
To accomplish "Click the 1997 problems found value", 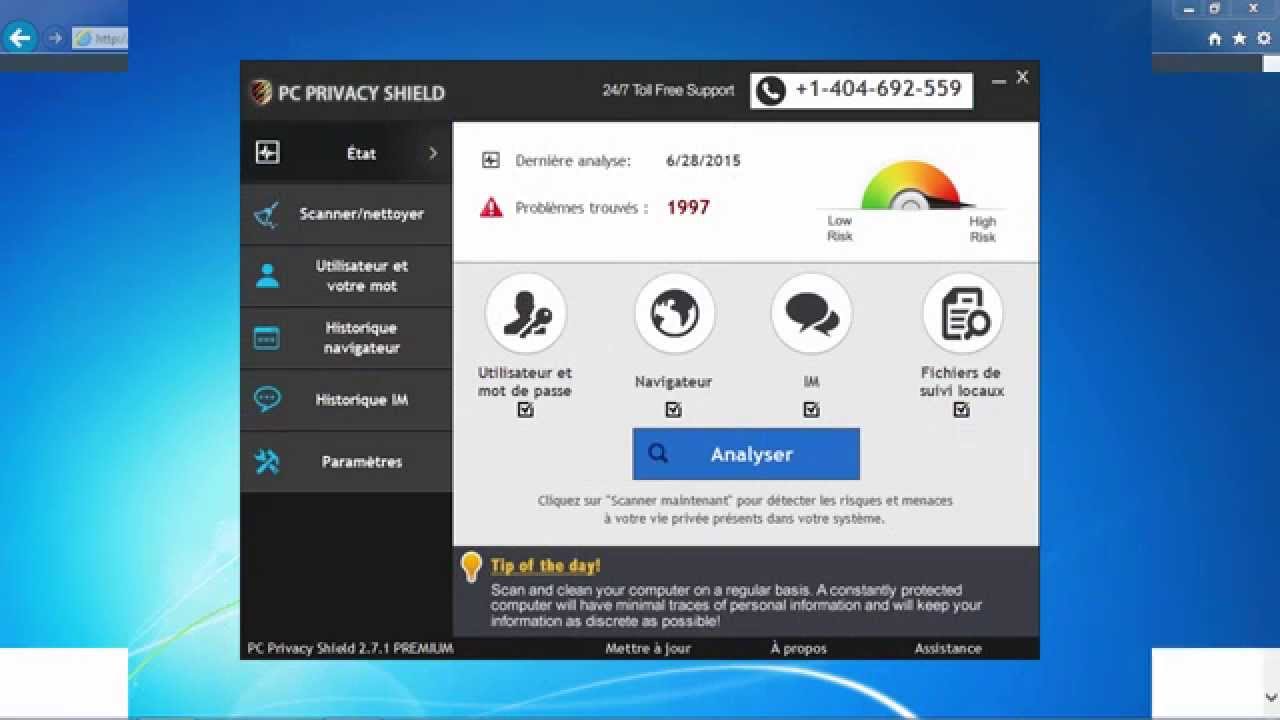I will [x=688, y=208].
